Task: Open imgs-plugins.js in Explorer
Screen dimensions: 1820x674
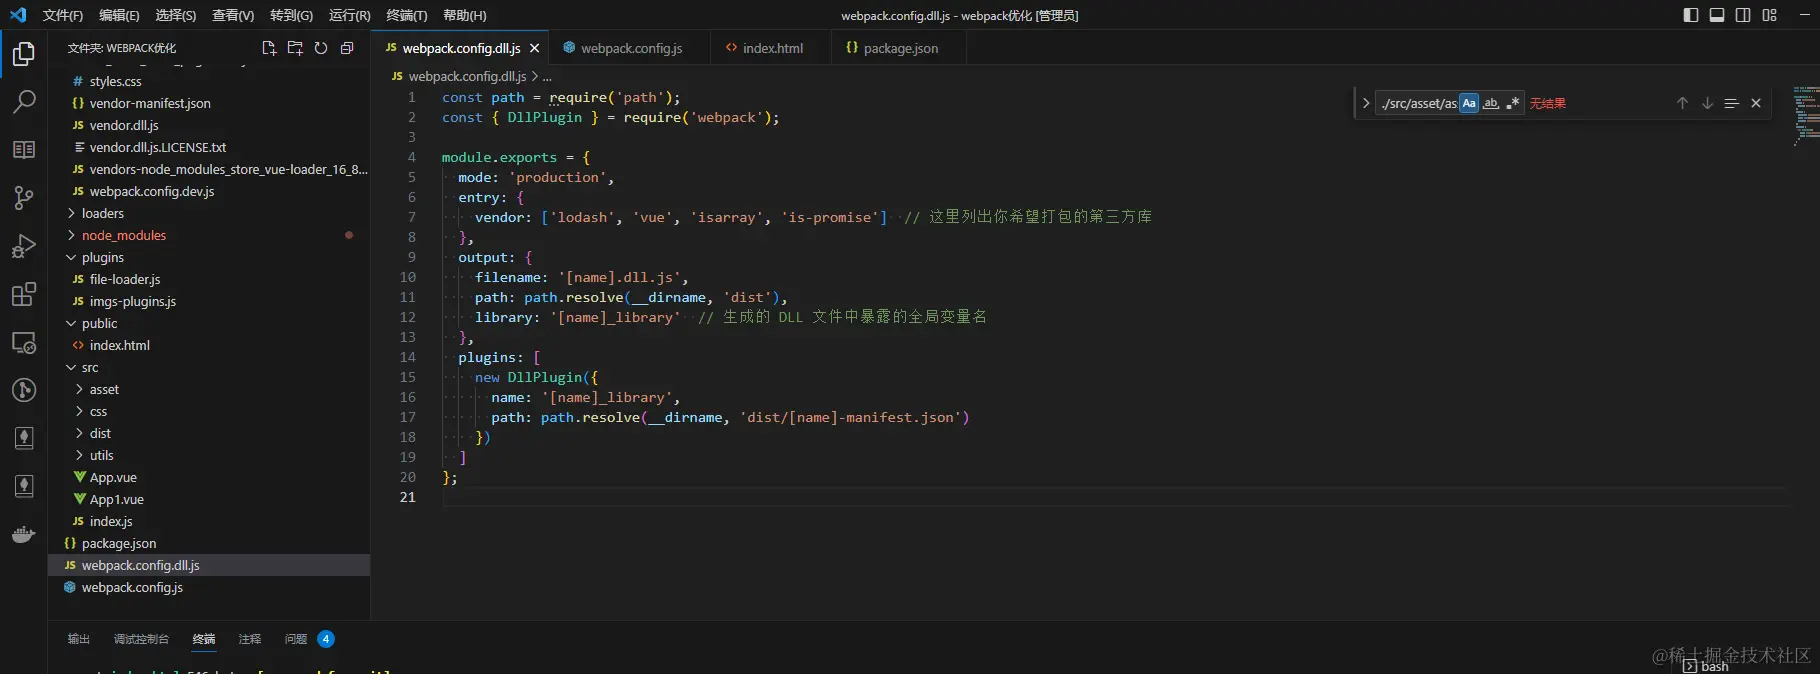Action: [x=209, y=301]
